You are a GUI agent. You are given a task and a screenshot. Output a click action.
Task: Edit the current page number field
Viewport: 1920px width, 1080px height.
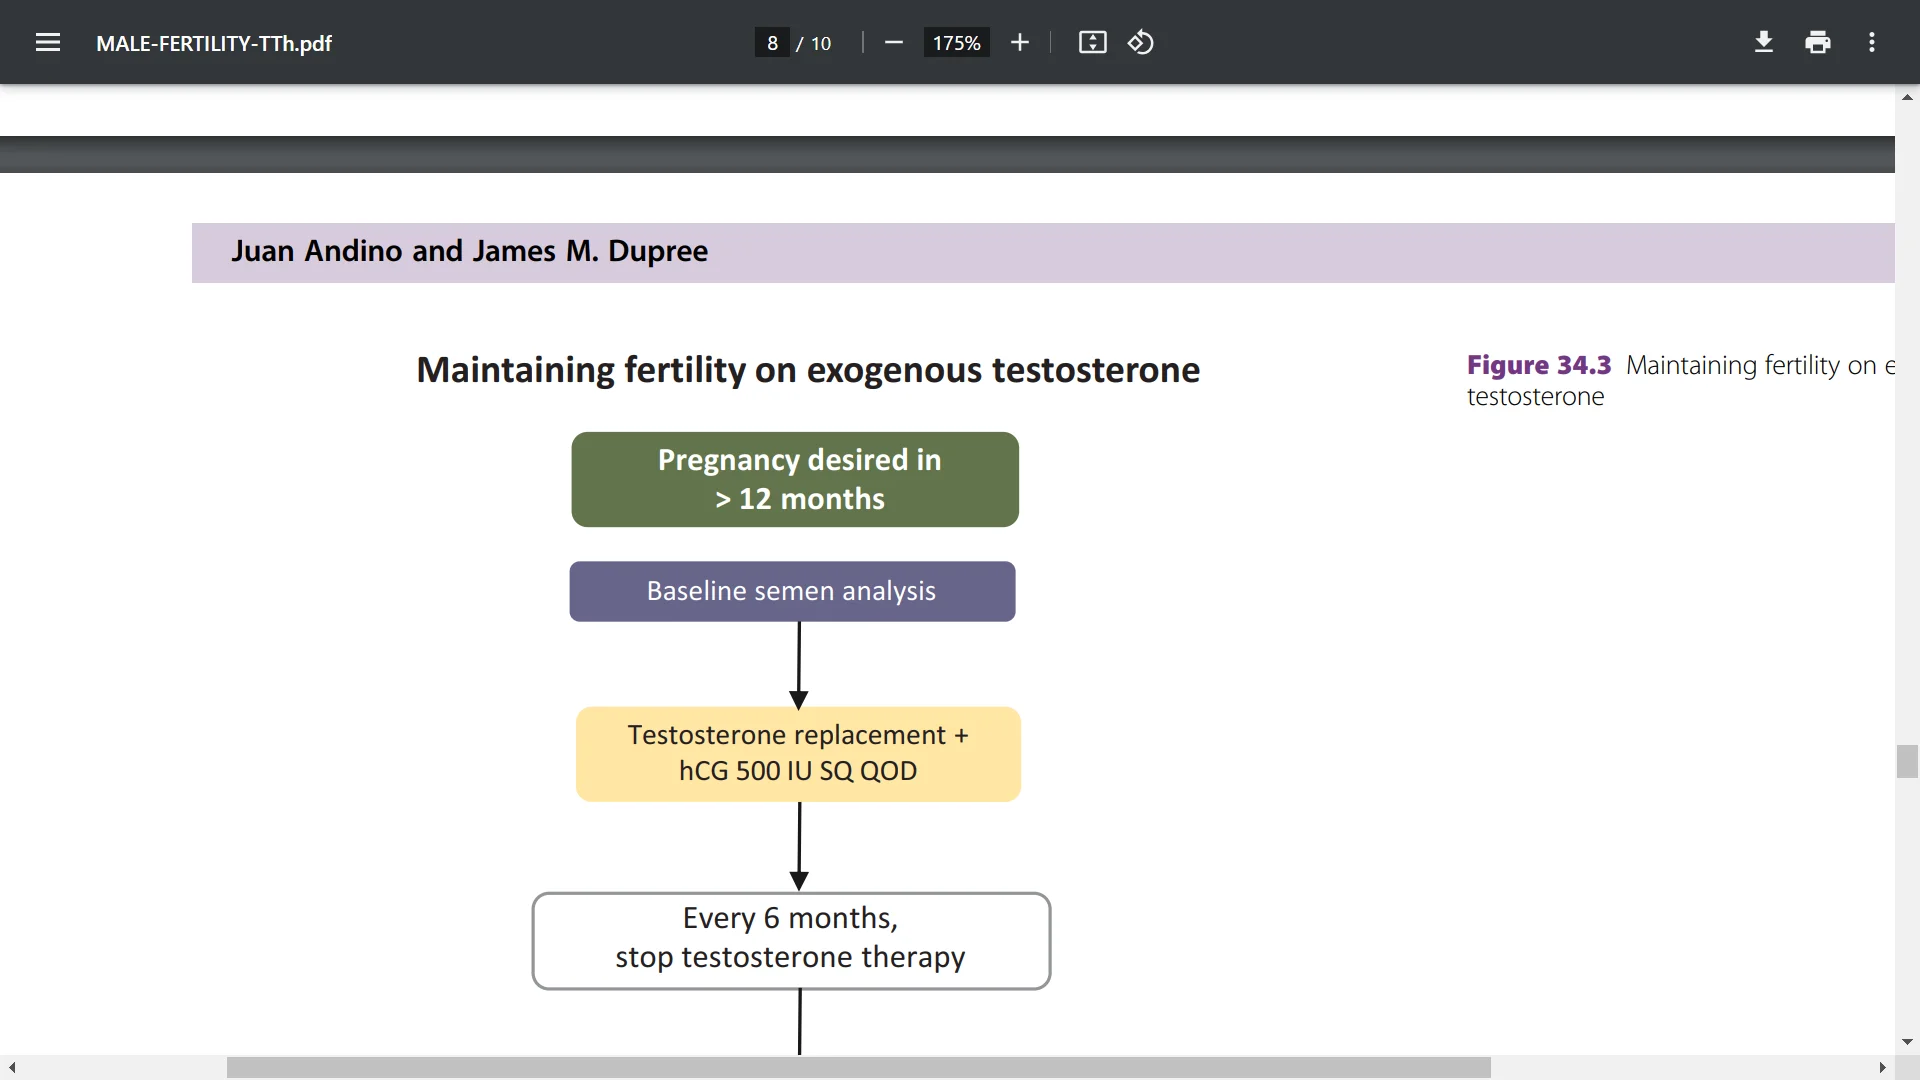click(772, 43)
